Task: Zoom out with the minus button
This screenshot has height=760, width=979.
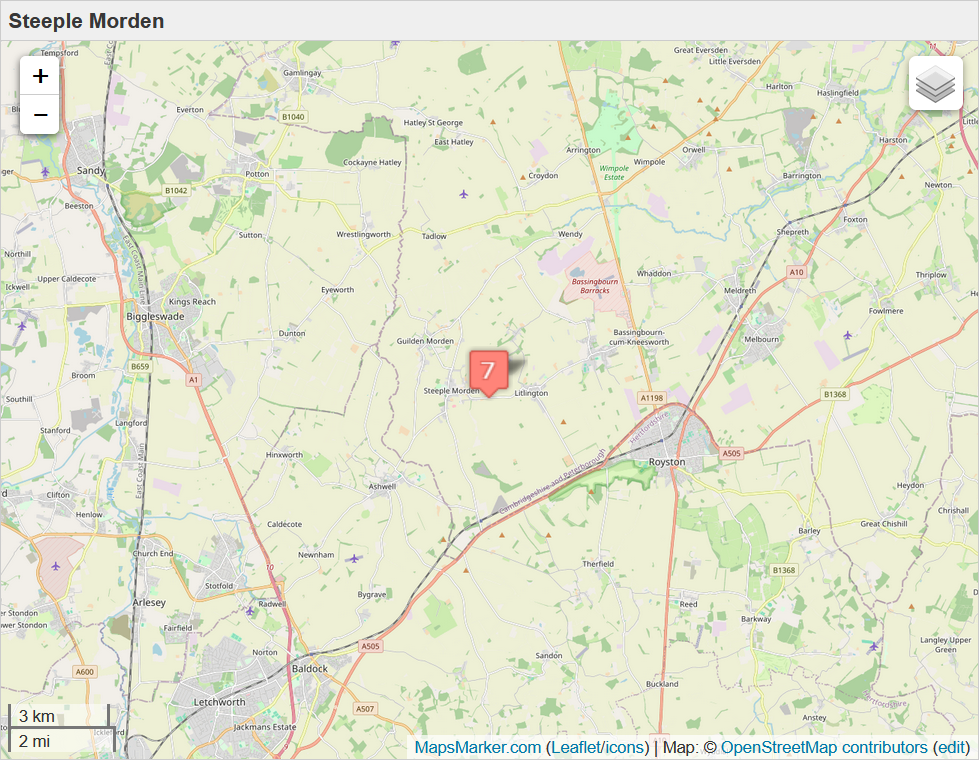Action: (40, 115)
